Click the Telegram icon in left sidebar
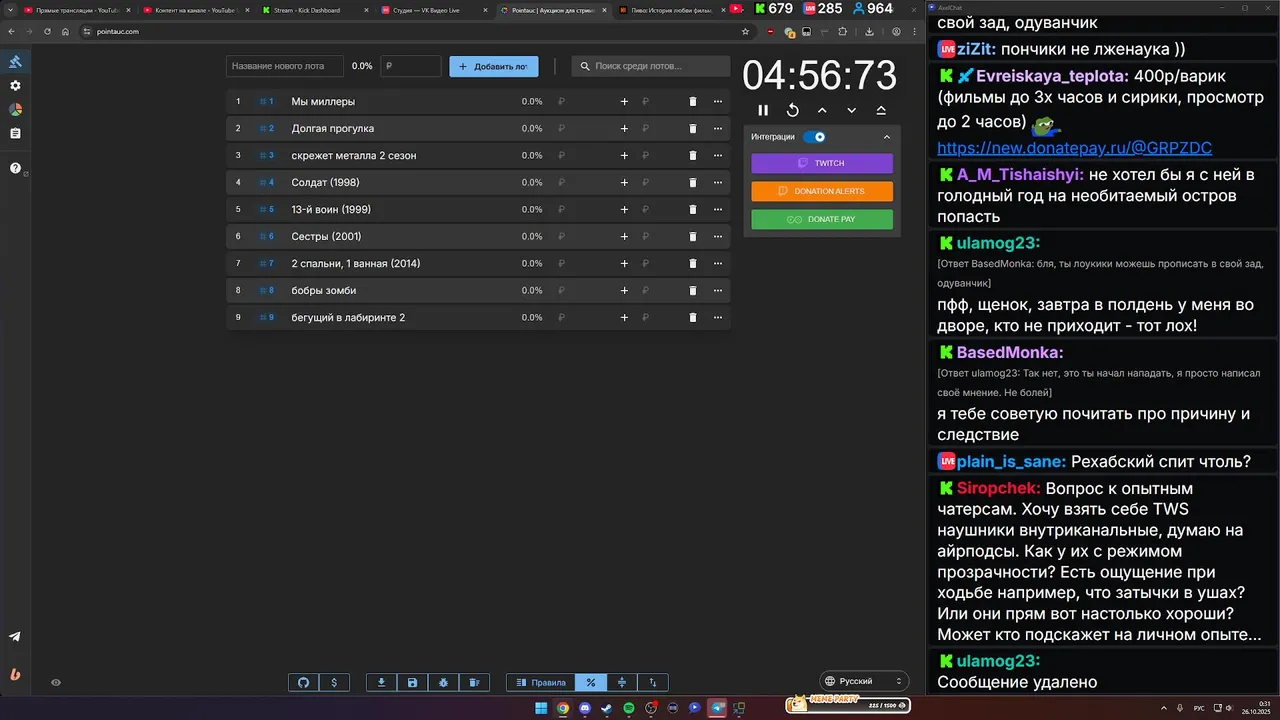The image size is (1280, 720). coord(15,637)
